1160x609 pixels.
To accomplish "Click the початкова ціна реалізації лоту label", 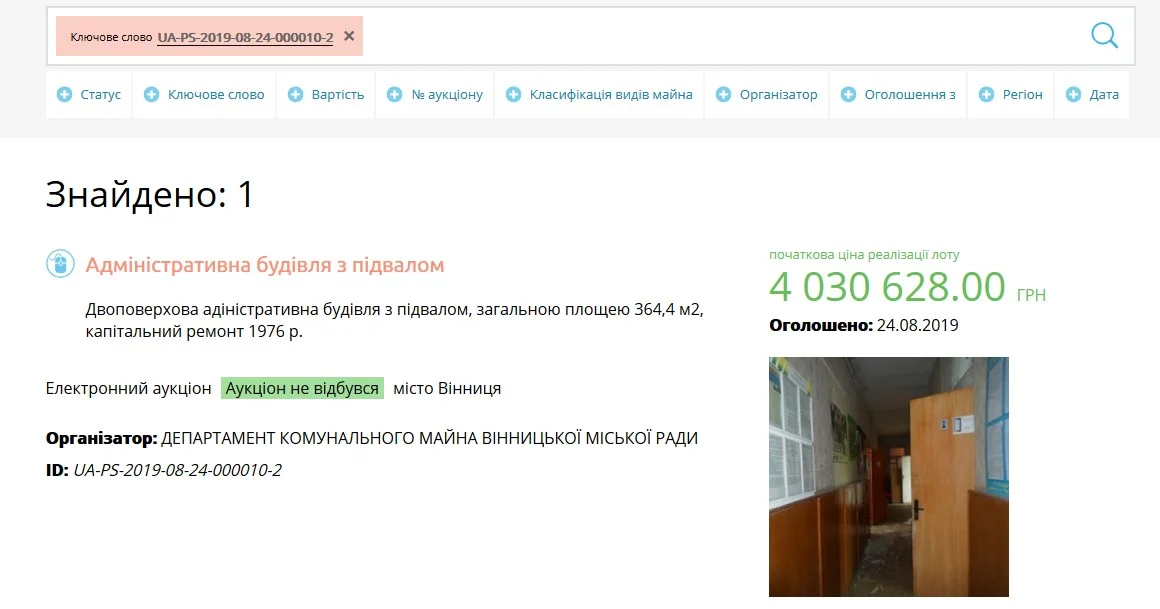I will coord(864,255).
